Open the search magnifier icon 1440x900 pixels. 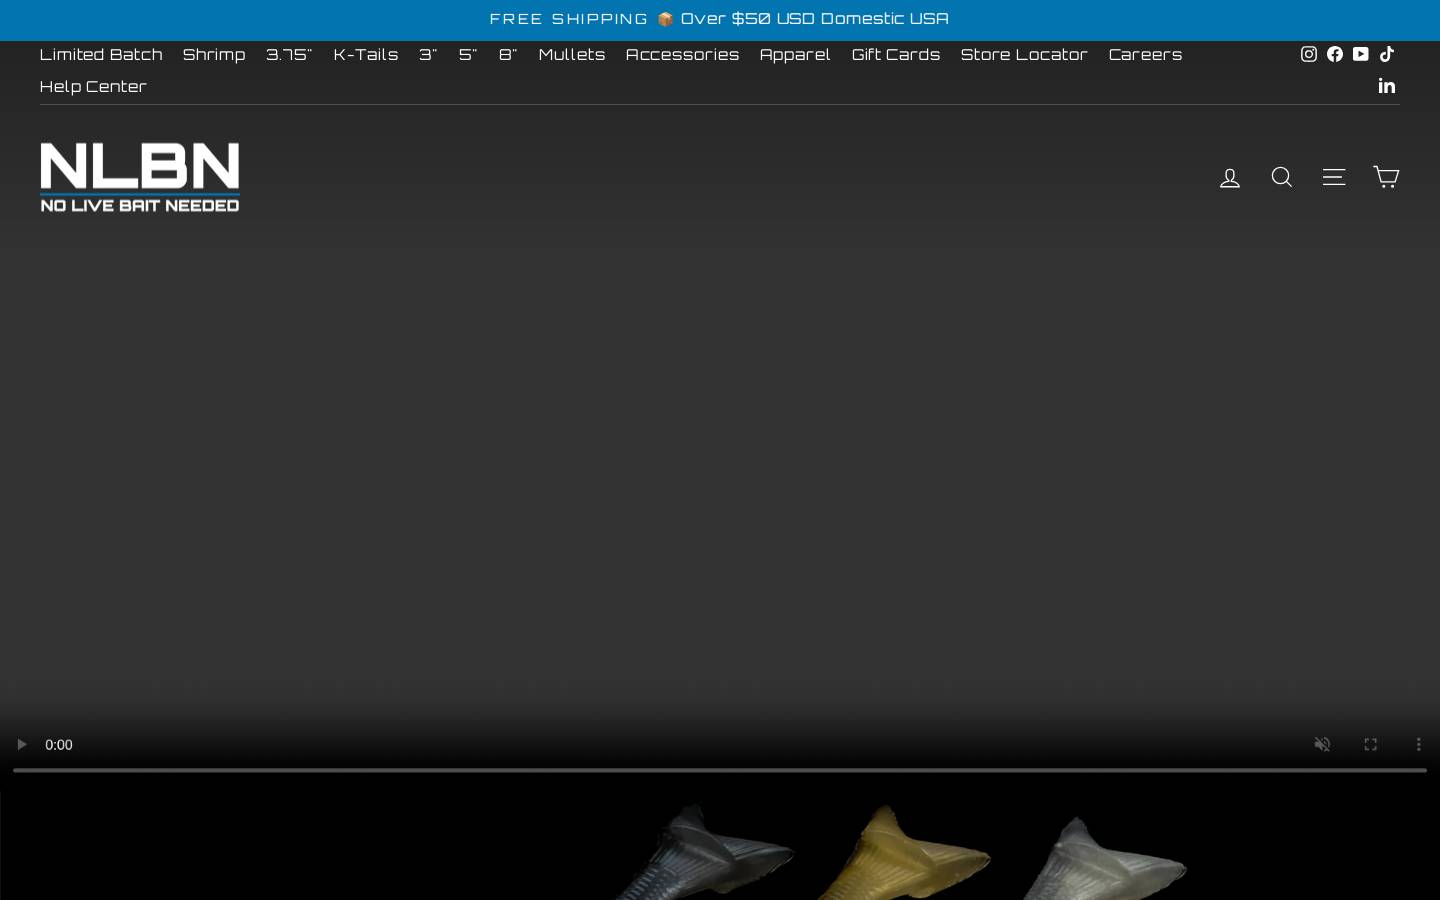click(x=1282, y=177)
